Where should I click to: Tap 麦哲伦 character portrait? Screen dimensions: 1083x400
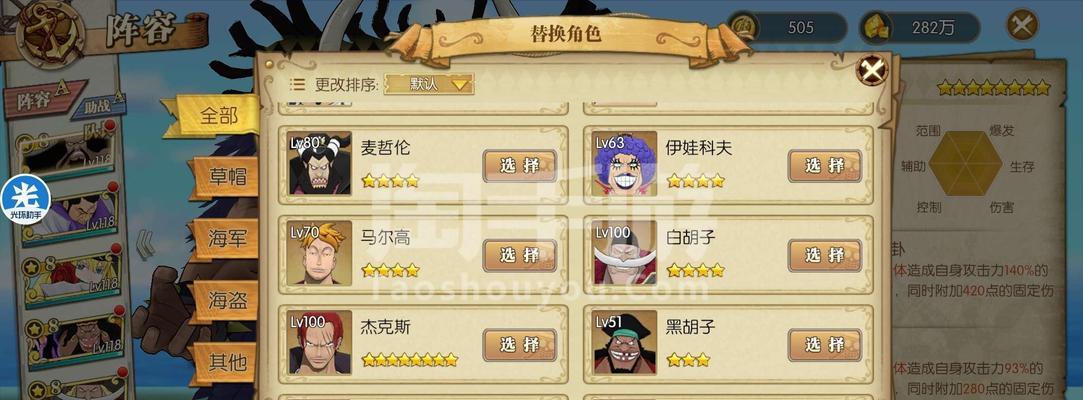[x=320, y=163]
